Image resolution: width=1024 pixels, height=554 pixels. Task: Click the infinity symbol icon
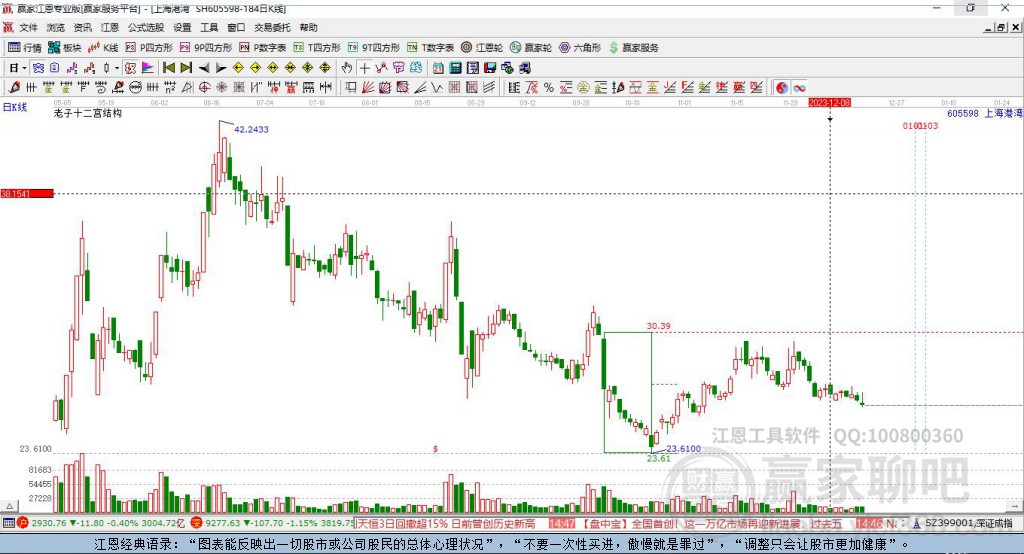point(799,88)
